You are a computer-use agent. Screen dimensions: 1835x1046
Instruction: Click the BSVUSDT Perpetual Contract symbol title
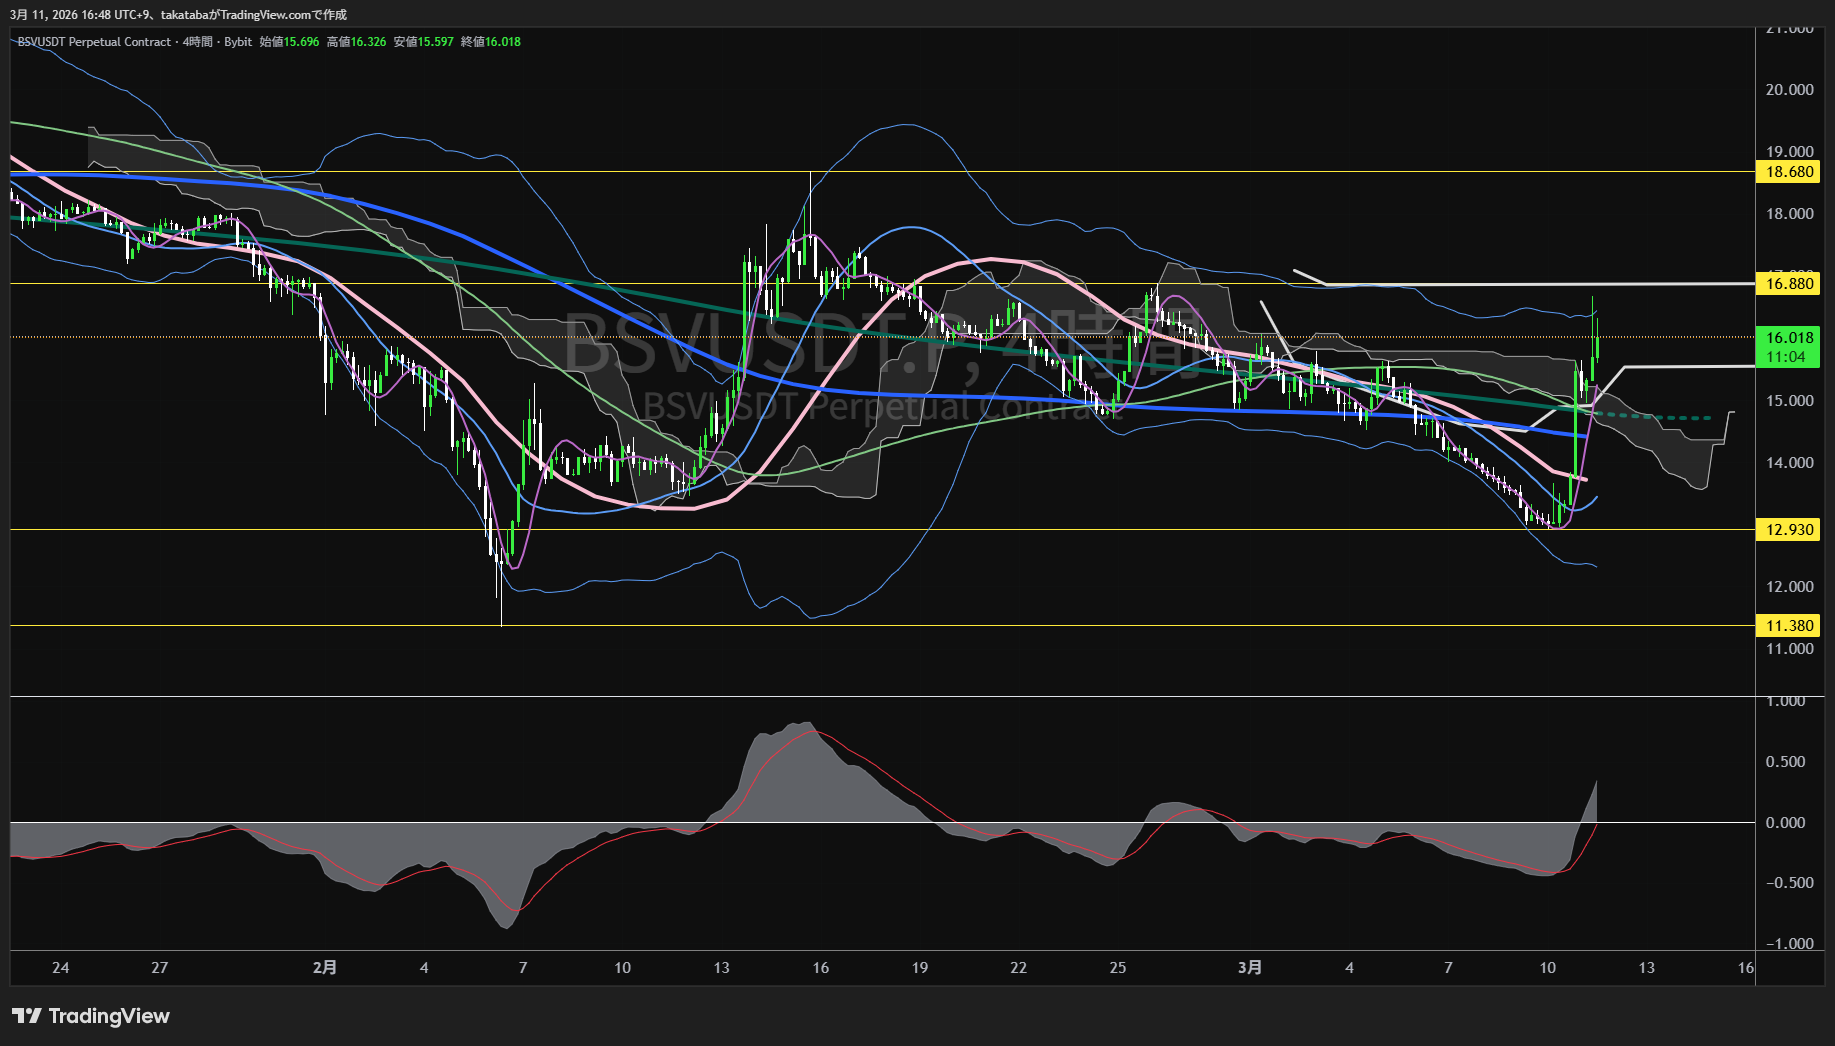pos(94,42)
